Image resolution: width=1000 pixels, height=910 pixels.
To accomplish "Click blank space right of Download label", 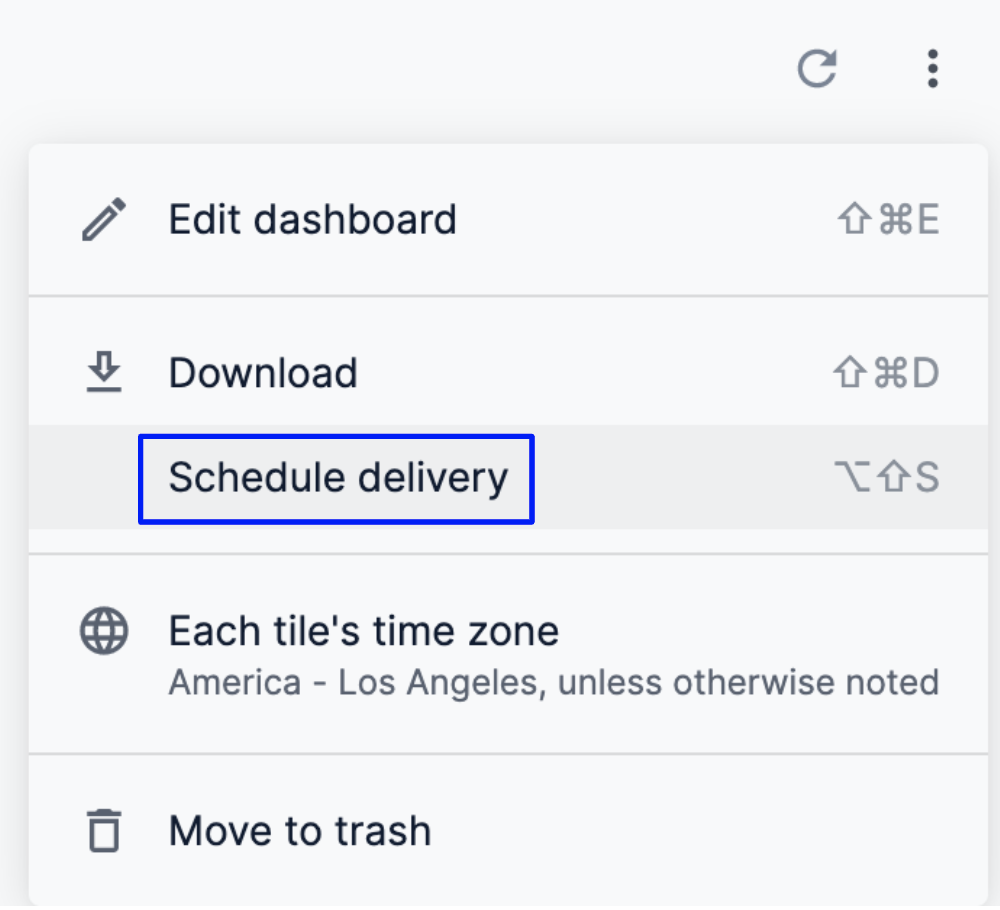I will [x=590, y=373].
